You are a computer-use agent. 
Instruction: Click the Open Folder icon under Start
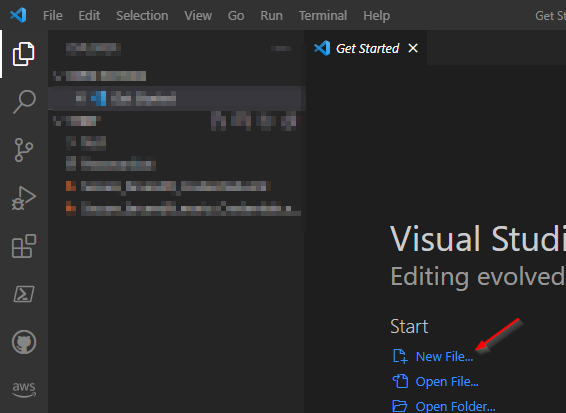tap(400, 406)
